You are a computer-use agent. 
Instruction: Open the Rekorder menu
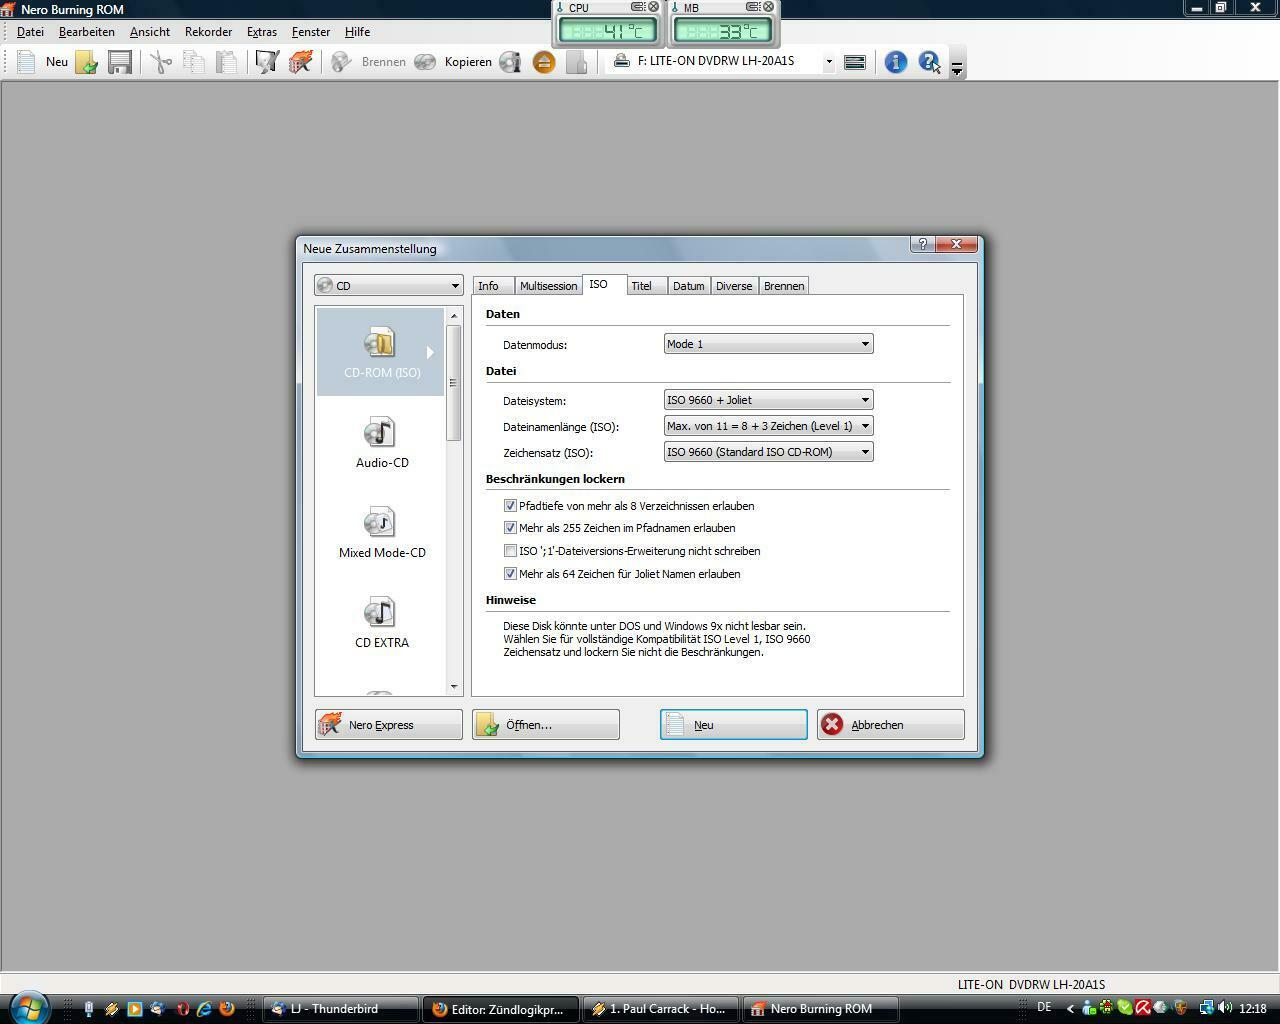[208, 32]
